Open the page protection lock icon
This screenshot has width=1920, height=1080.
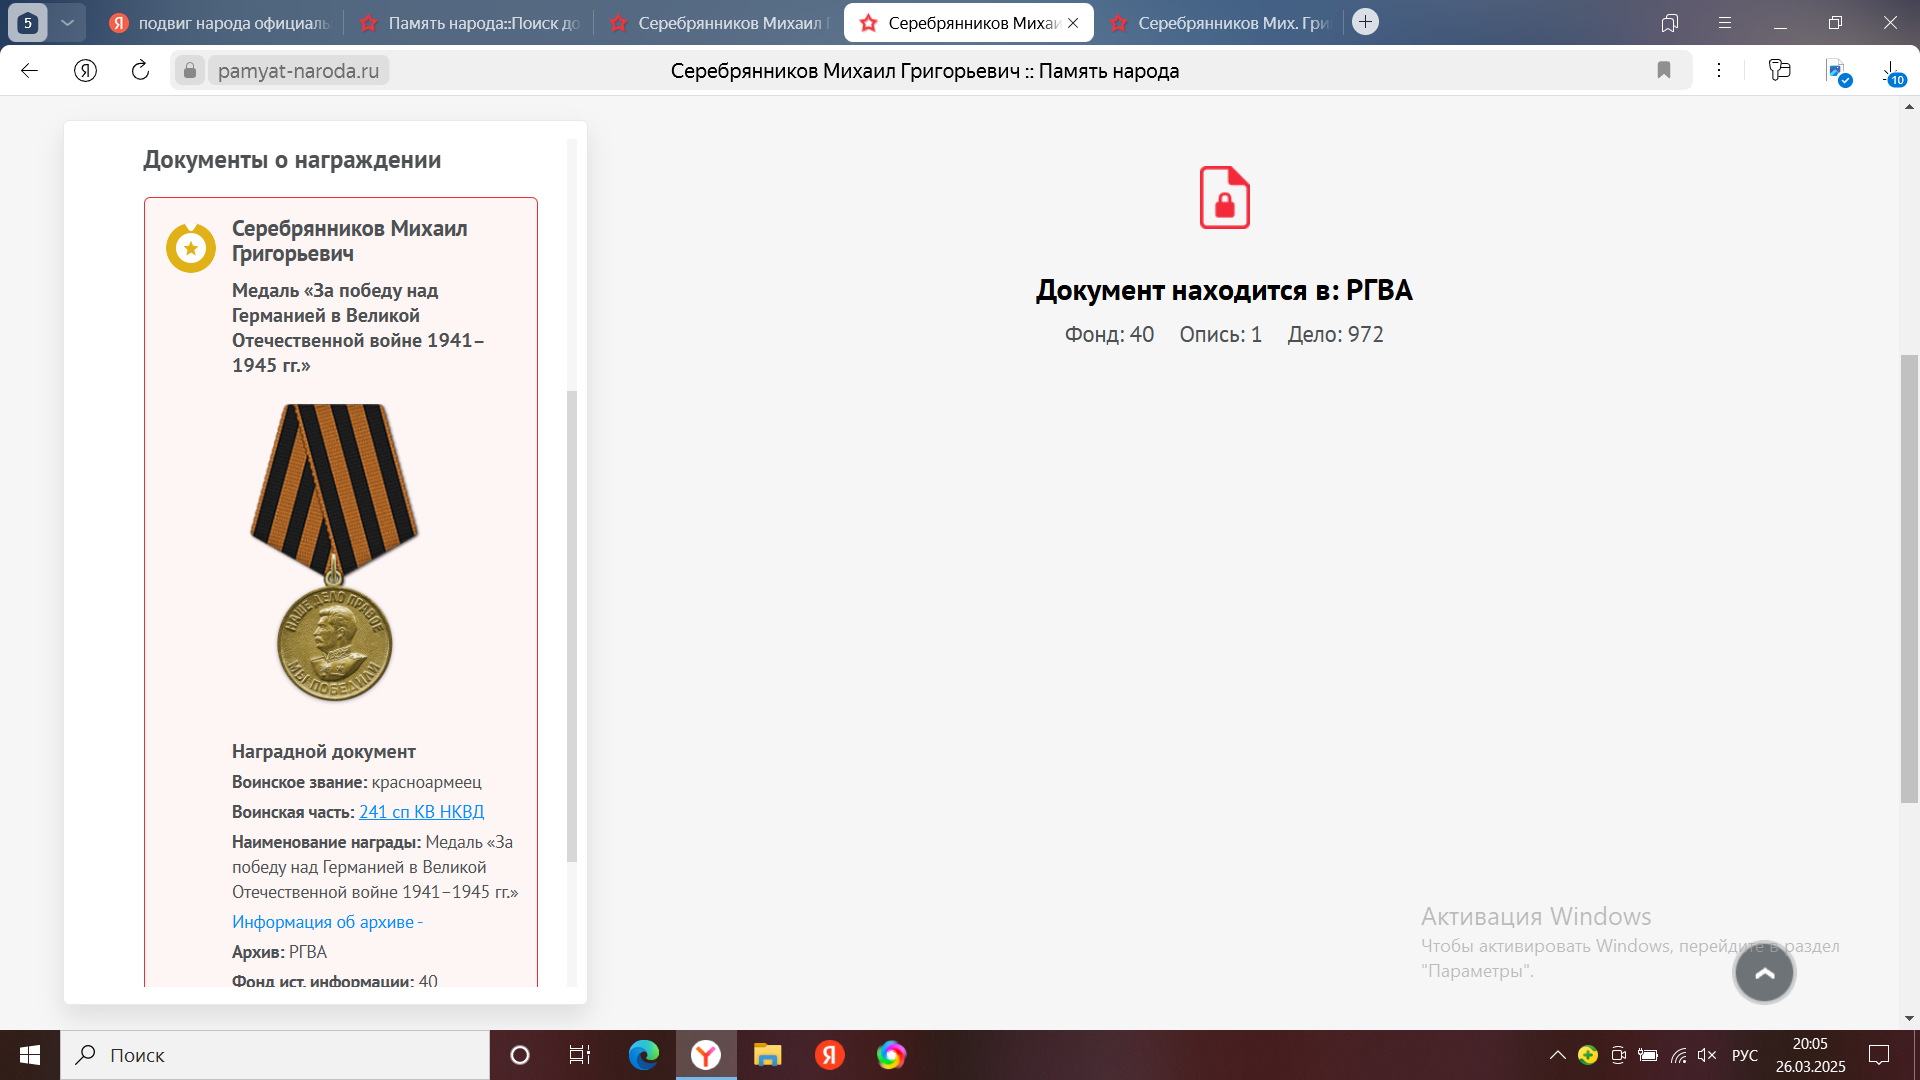click(190, 70)
